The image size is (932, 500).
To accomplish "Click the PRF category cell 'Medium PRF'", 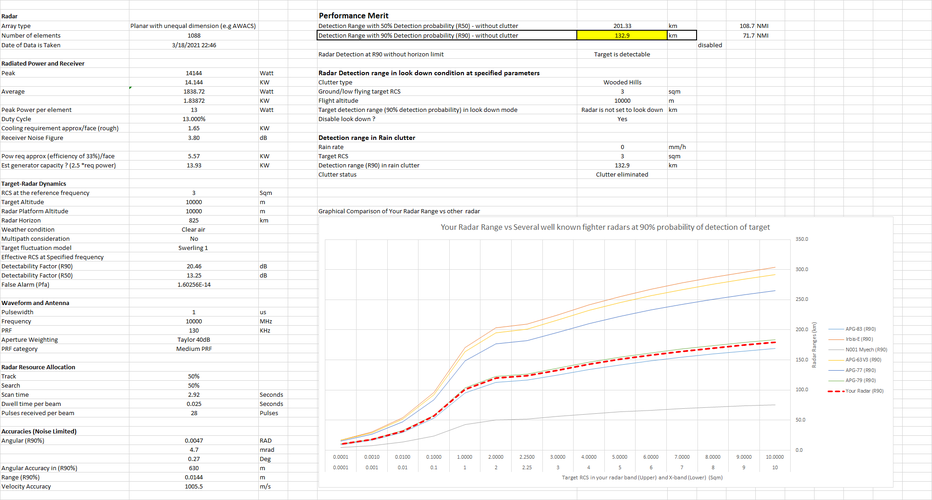I will point(194,349).
